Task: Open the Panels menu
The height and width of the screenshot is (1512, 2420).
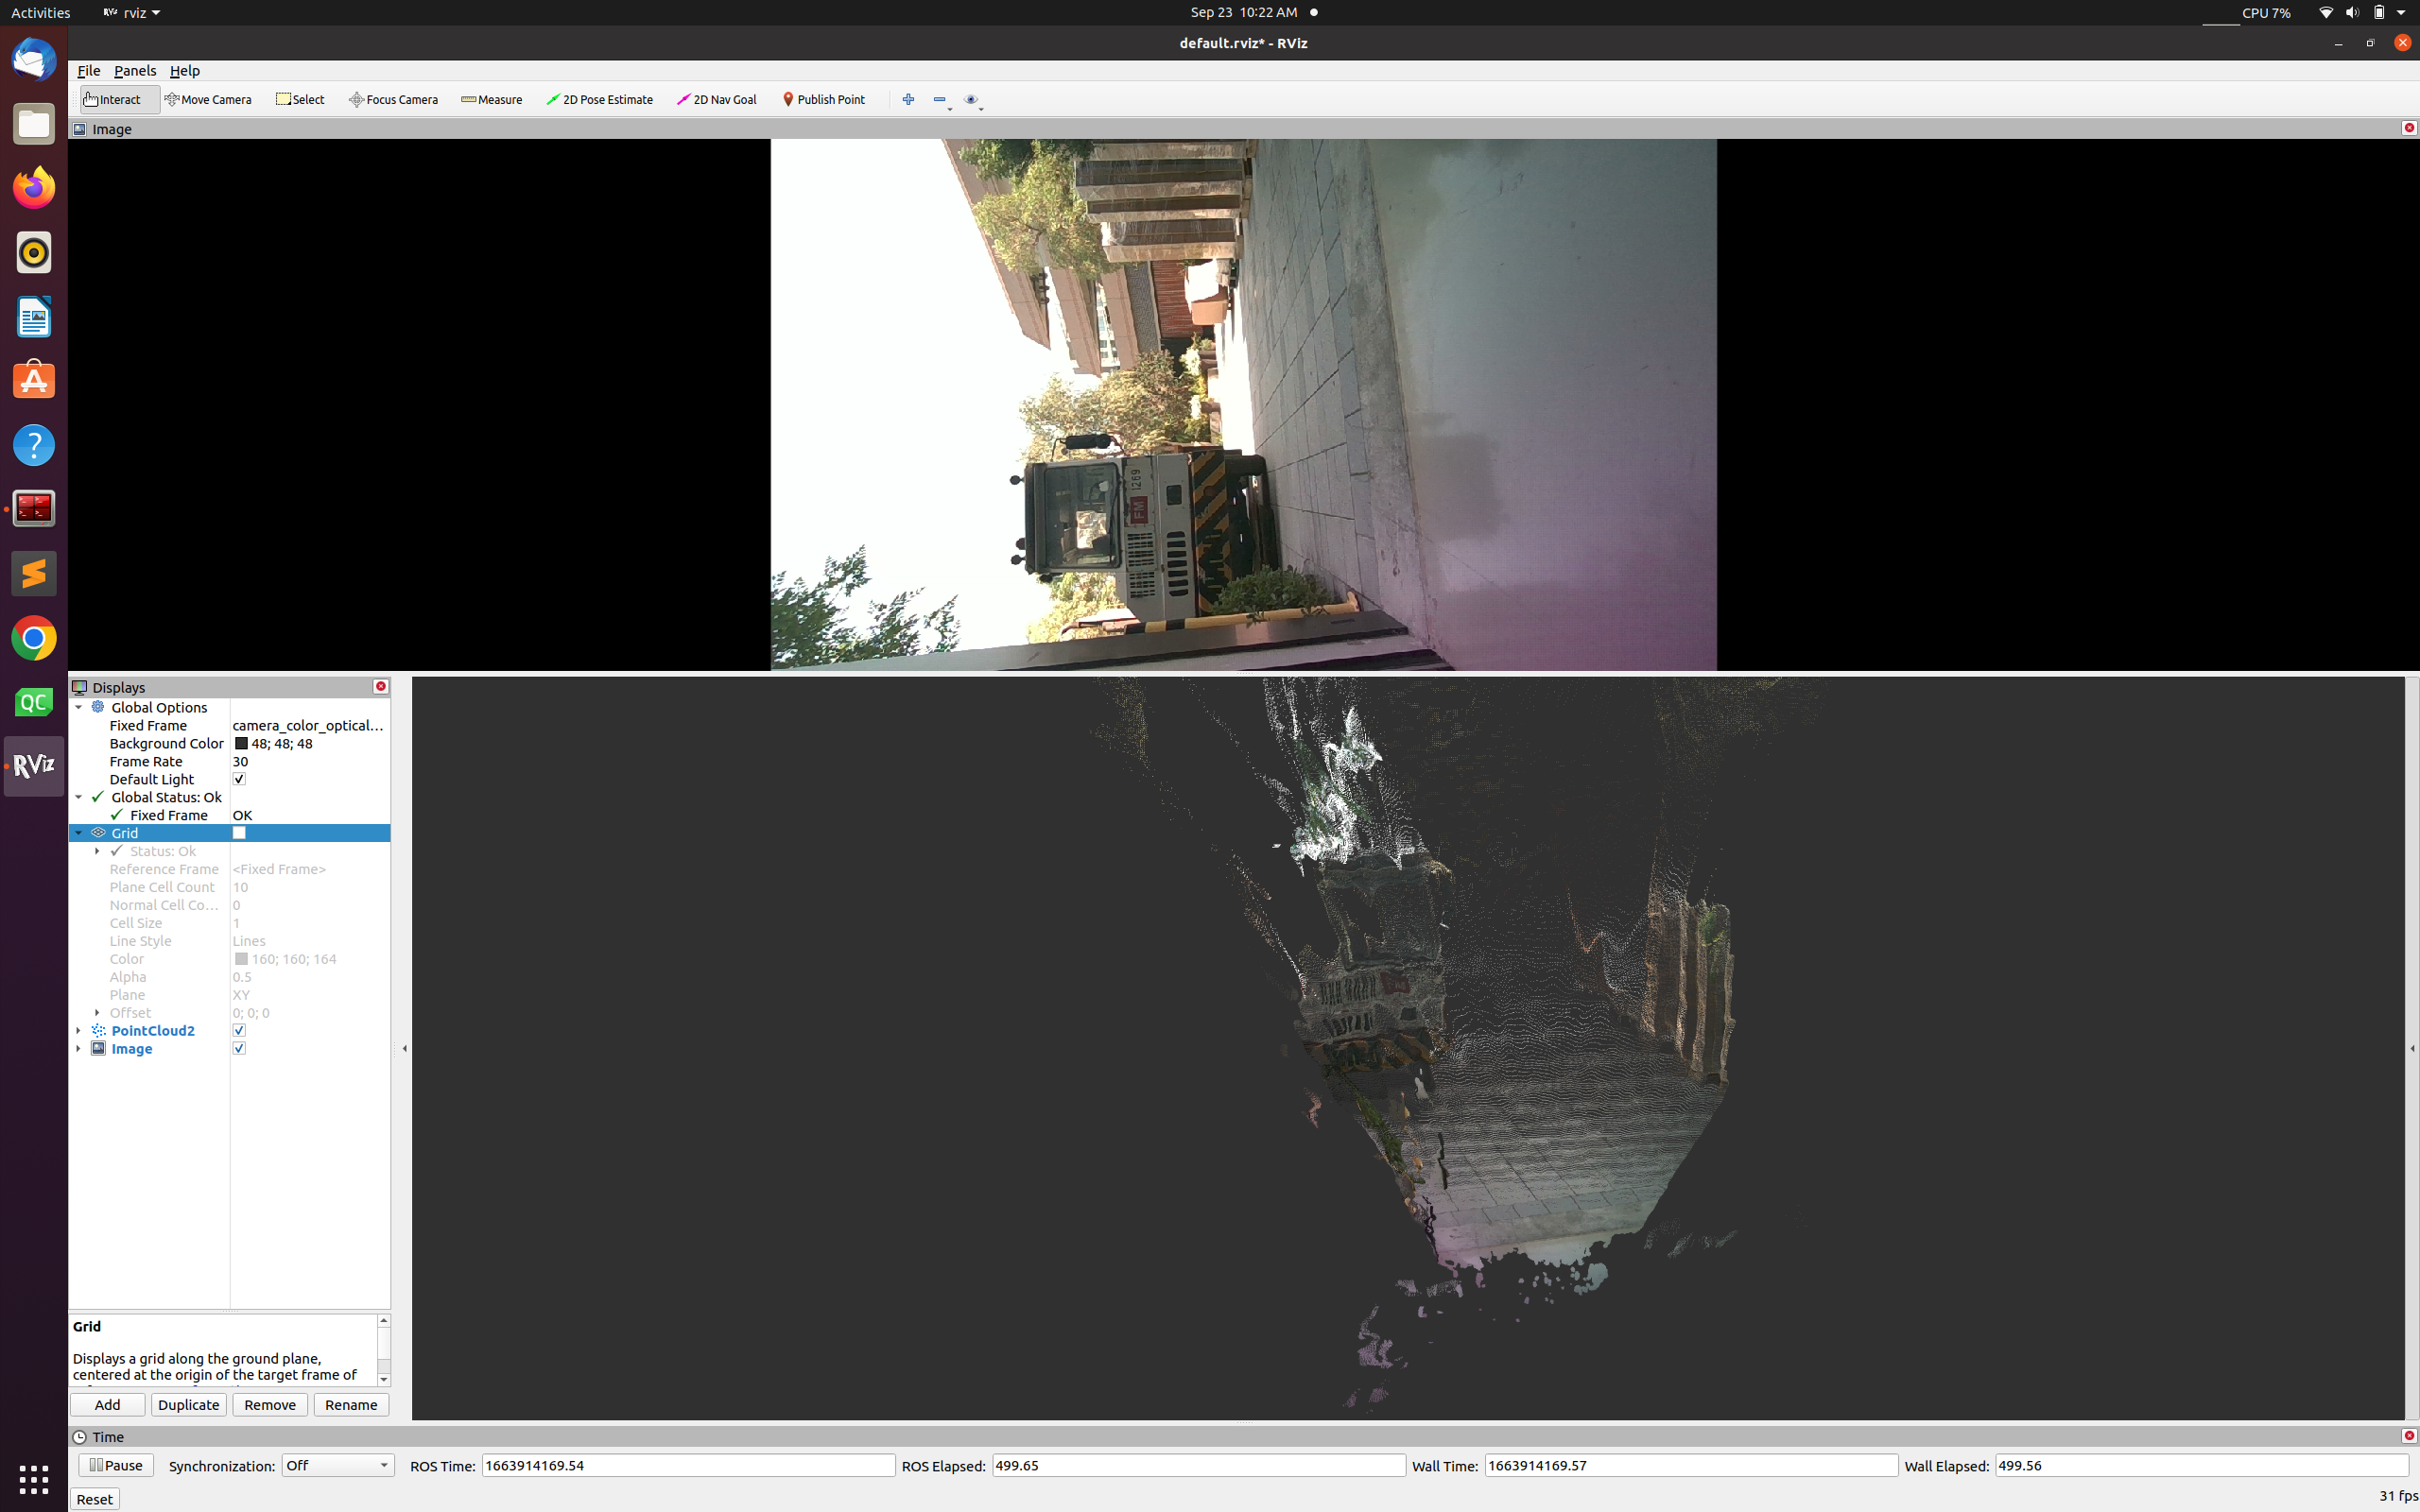Action: click(x=135, y=70)
